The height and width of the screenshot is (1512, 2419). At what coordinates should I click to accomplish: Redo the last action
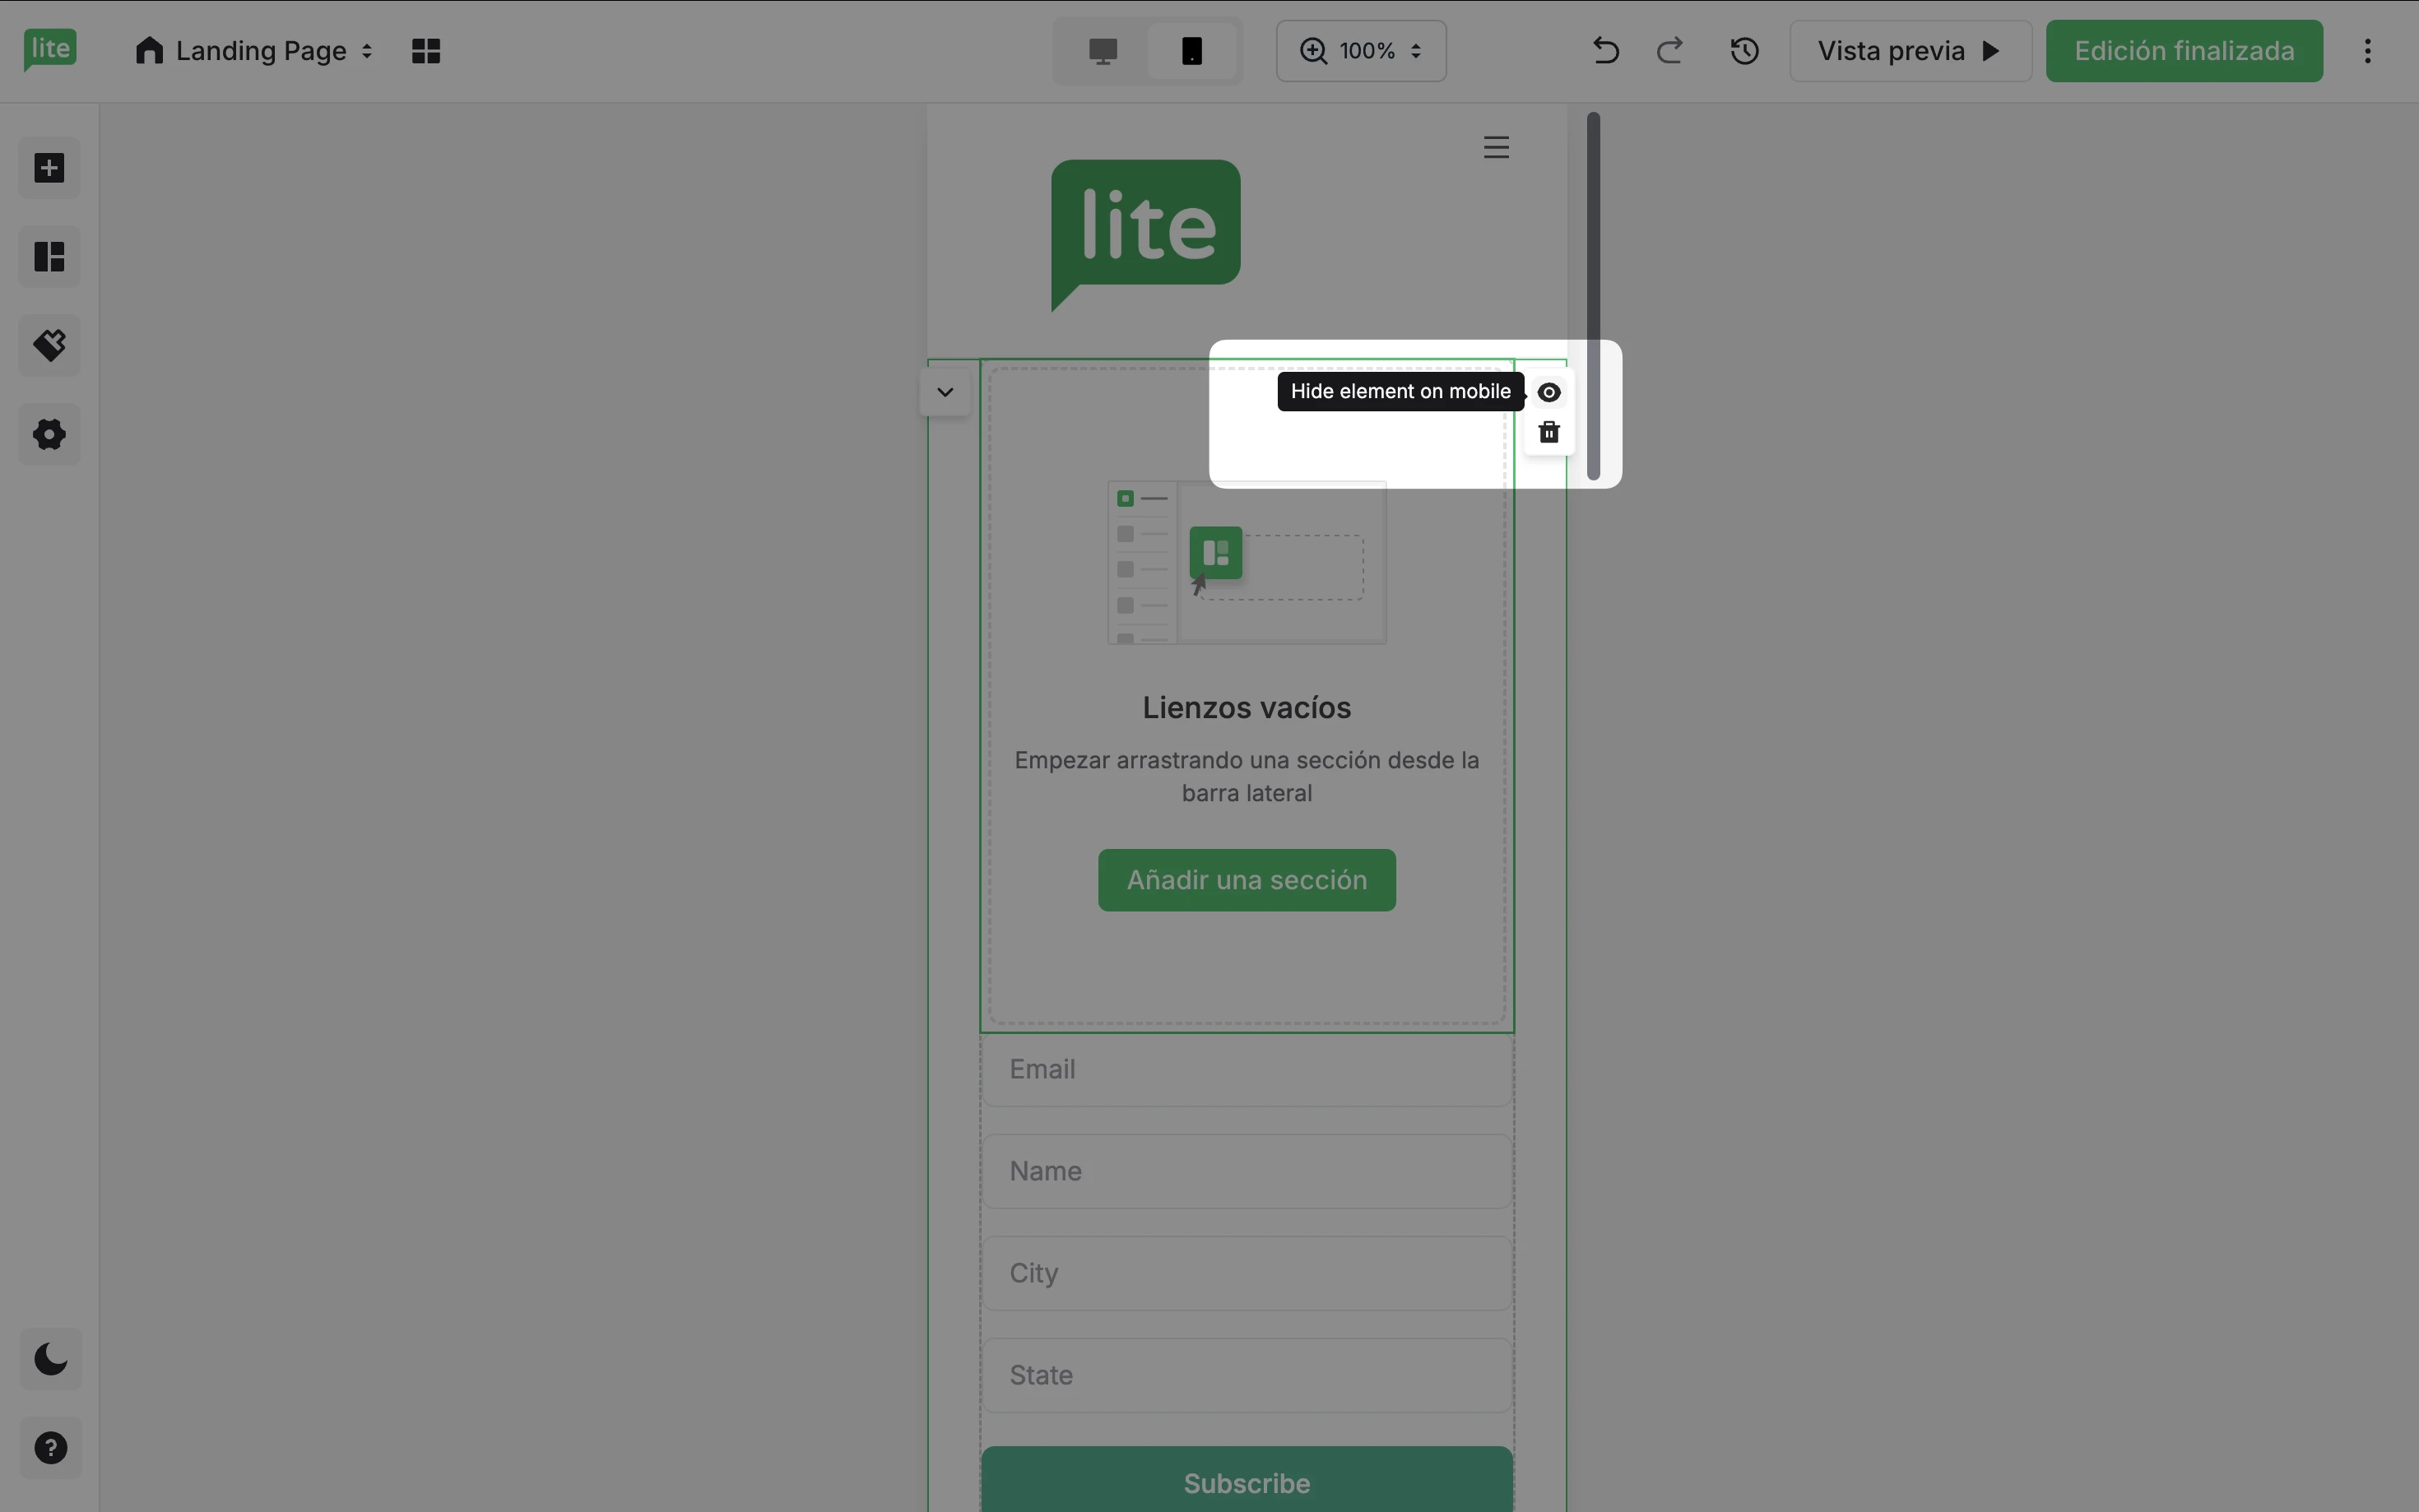(1669, 51)
